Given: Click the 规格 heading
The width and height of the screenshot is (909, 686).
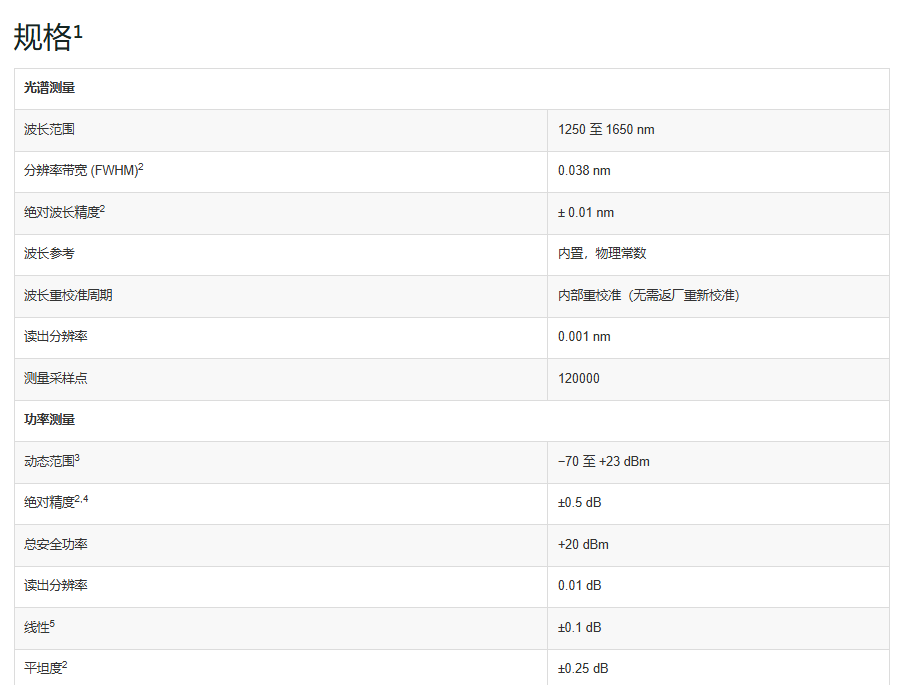Looking at the screenshot, I should point(48,37).
